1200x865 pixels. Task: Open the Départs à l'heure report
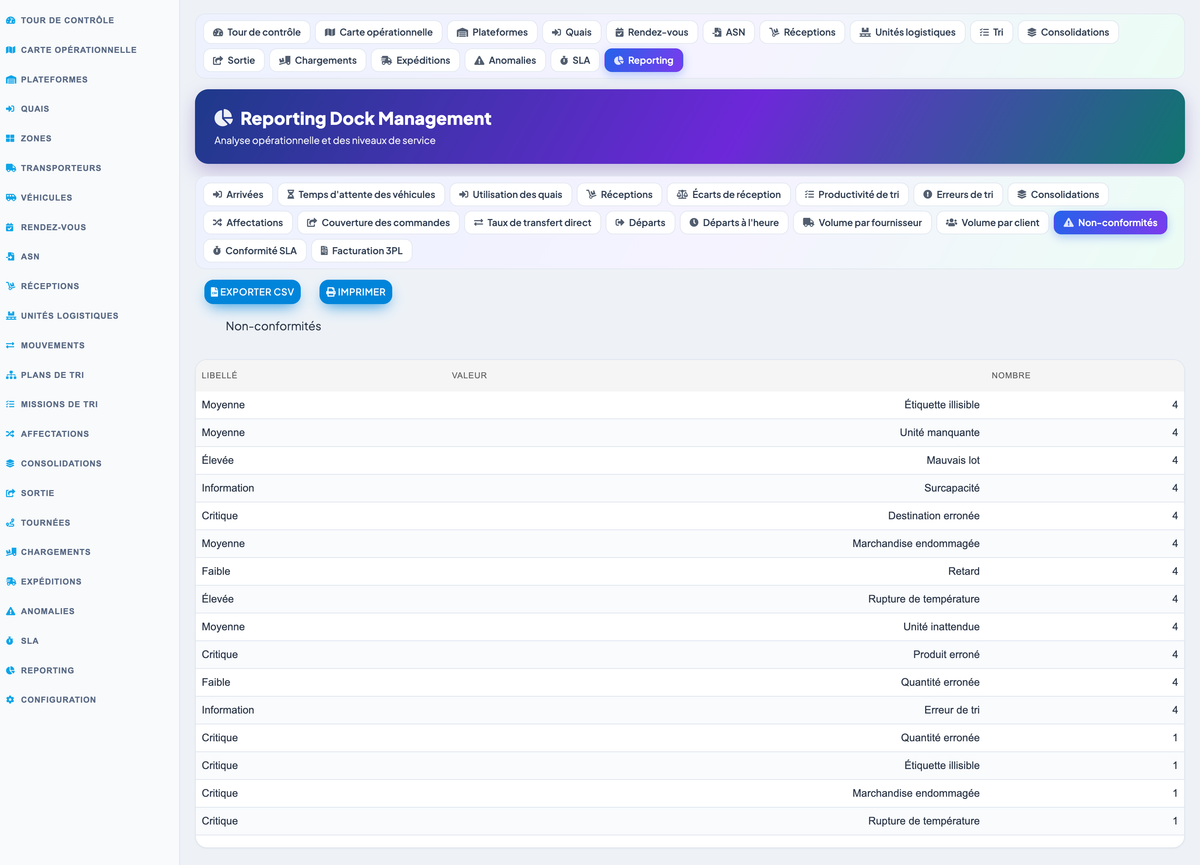click(734, 222)
